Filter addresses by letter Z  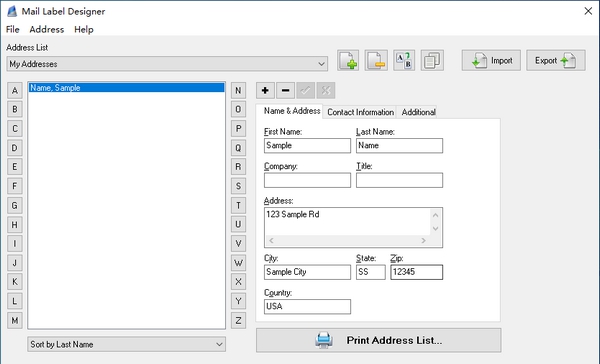click(238, 320)
